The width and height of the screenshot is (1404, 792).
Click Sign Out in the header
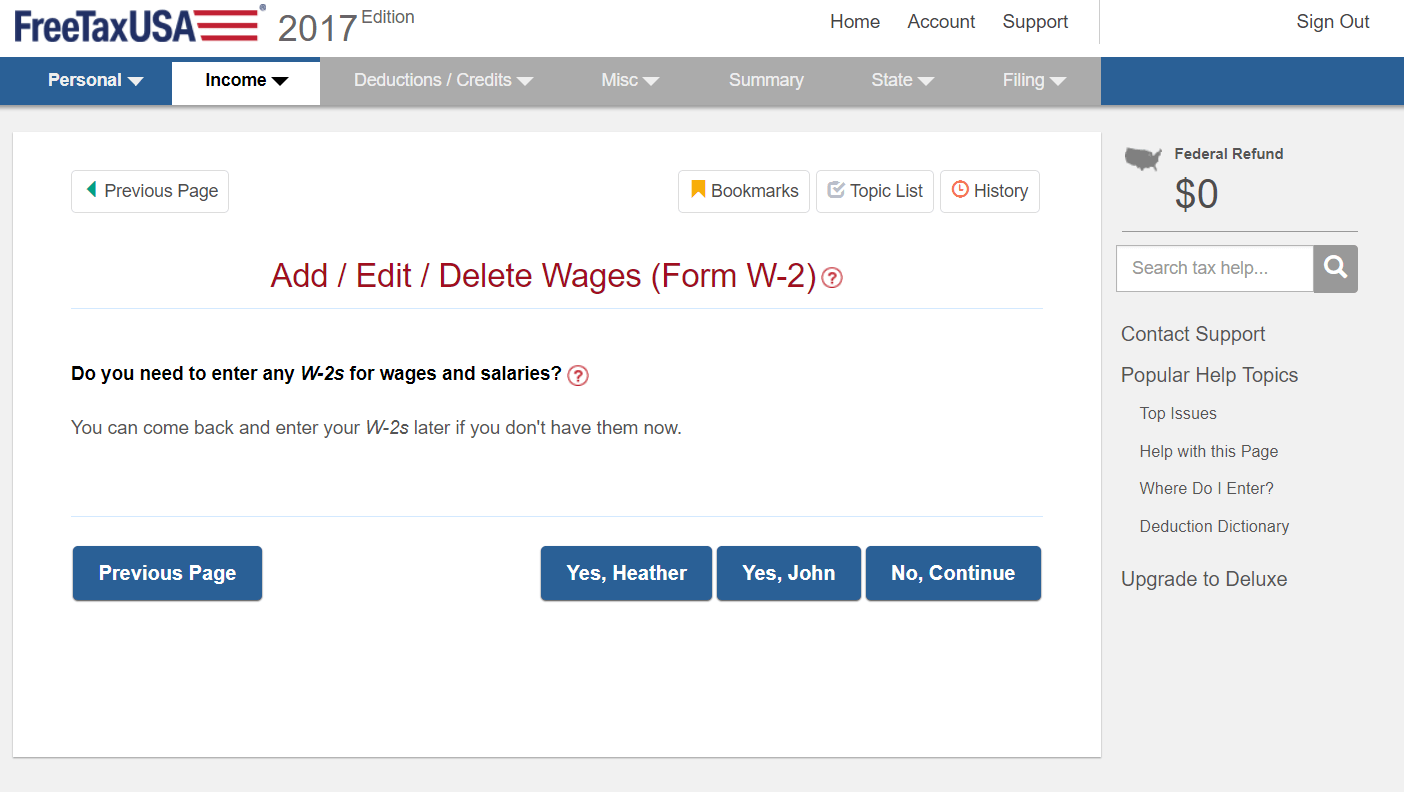coord(1333,22)
